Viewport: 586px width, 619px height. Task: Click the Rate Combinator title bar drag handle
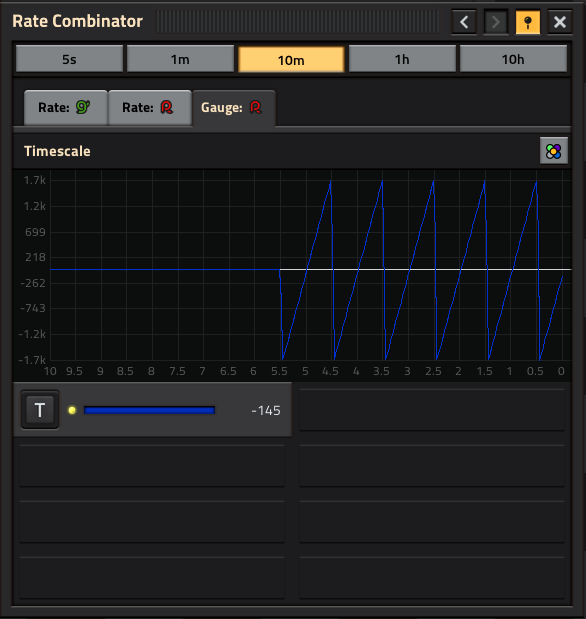[x=298, y=22]
